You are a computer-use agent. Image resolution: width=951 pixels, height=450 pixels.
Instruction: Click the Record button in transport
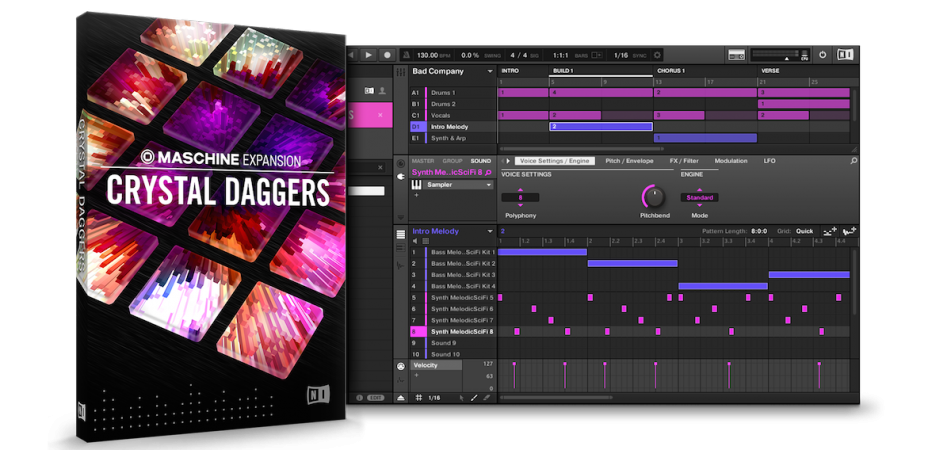coord(386,55)
